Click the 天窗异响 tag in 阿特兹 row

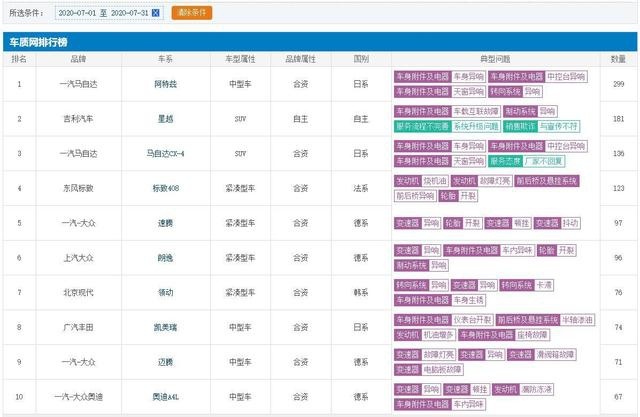coord(469,92)
